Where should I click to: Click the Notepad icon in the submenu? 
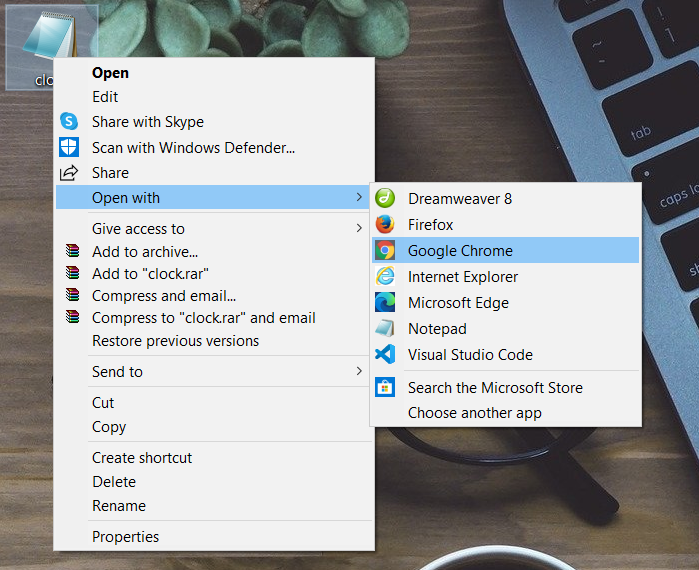point(385,328)
